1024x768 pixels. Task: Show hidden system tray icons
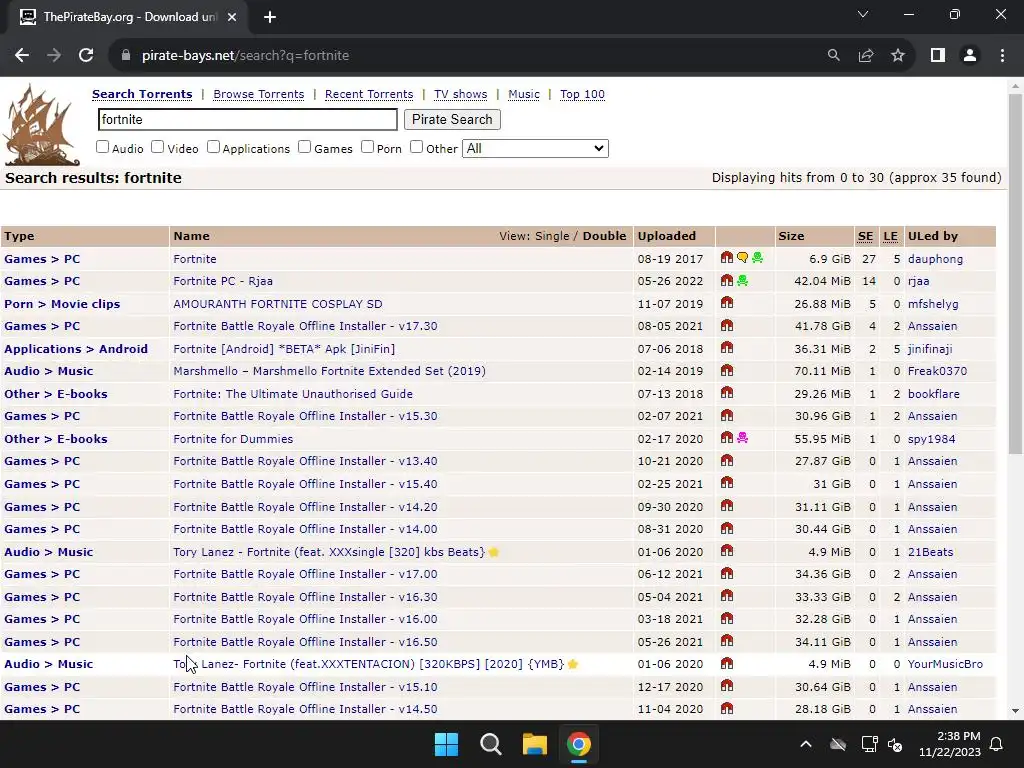coord(806,744)
